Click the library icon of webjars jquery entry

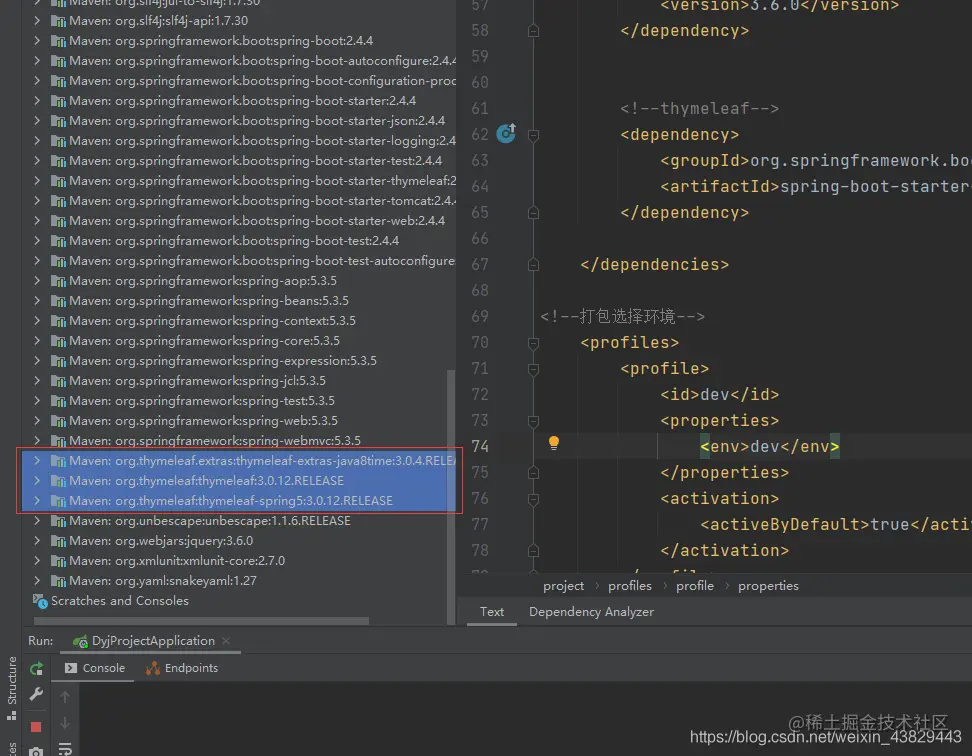[58, 541]
